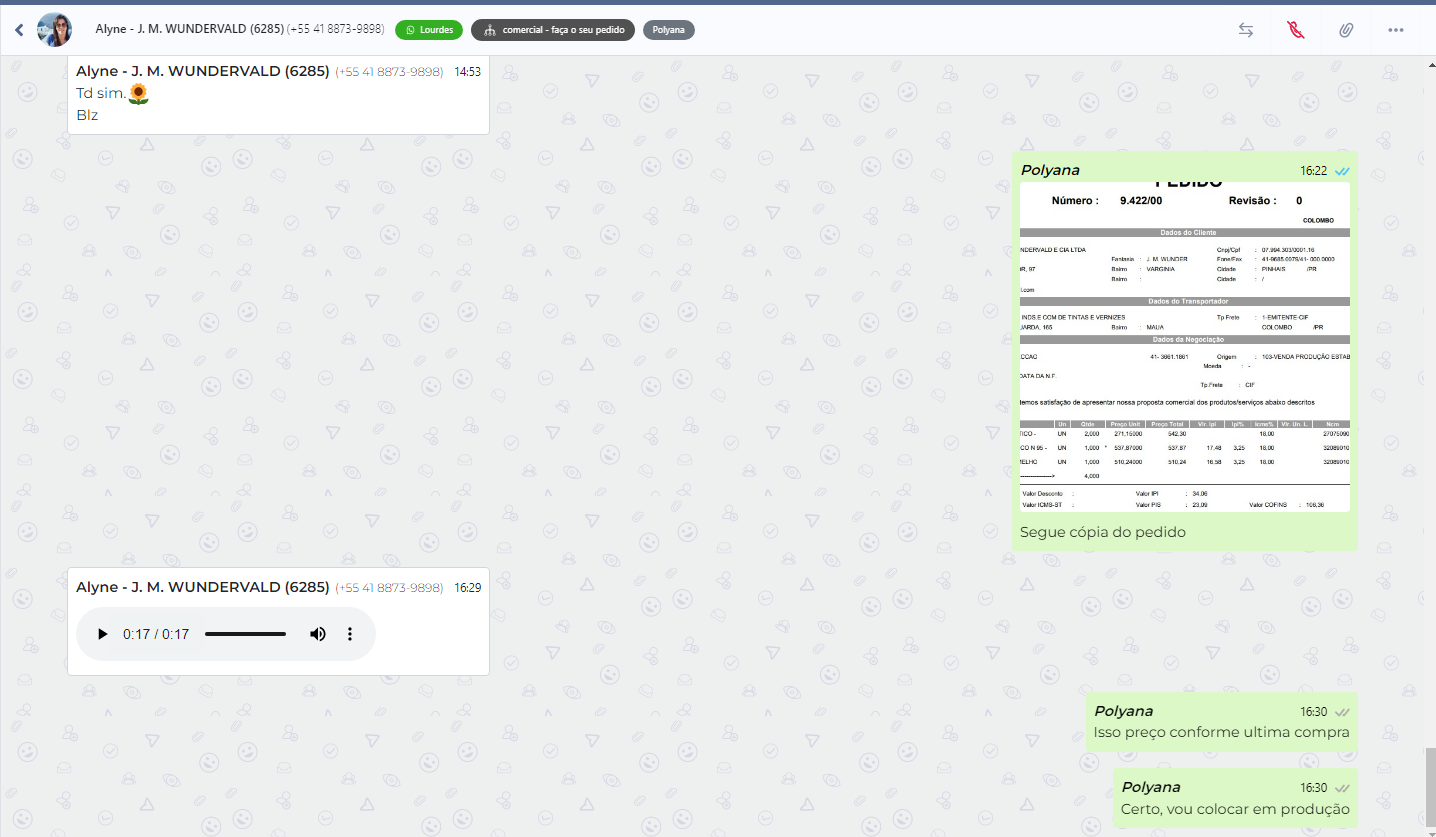Click the 'Segue cópia do pedido' caption

[x=1102, y=532]
